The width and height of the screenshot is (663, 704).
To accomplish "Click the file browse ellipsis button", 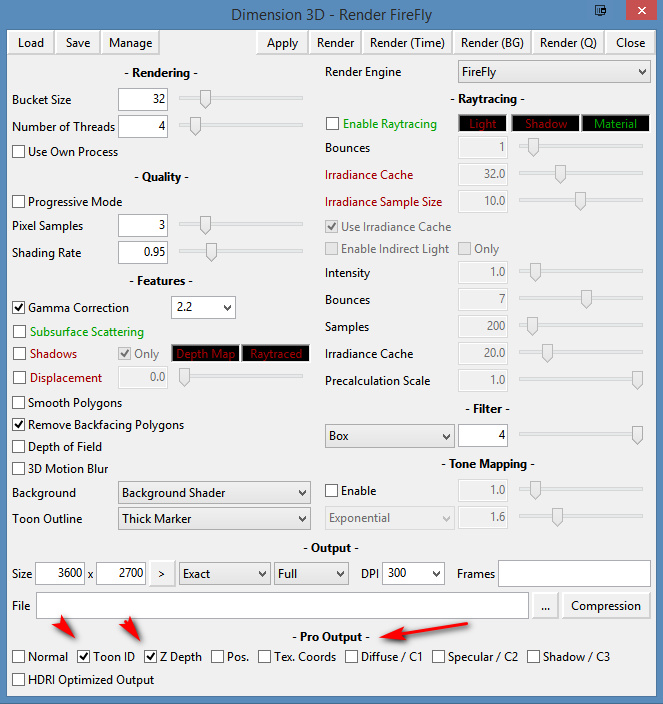I will [545, 605].
